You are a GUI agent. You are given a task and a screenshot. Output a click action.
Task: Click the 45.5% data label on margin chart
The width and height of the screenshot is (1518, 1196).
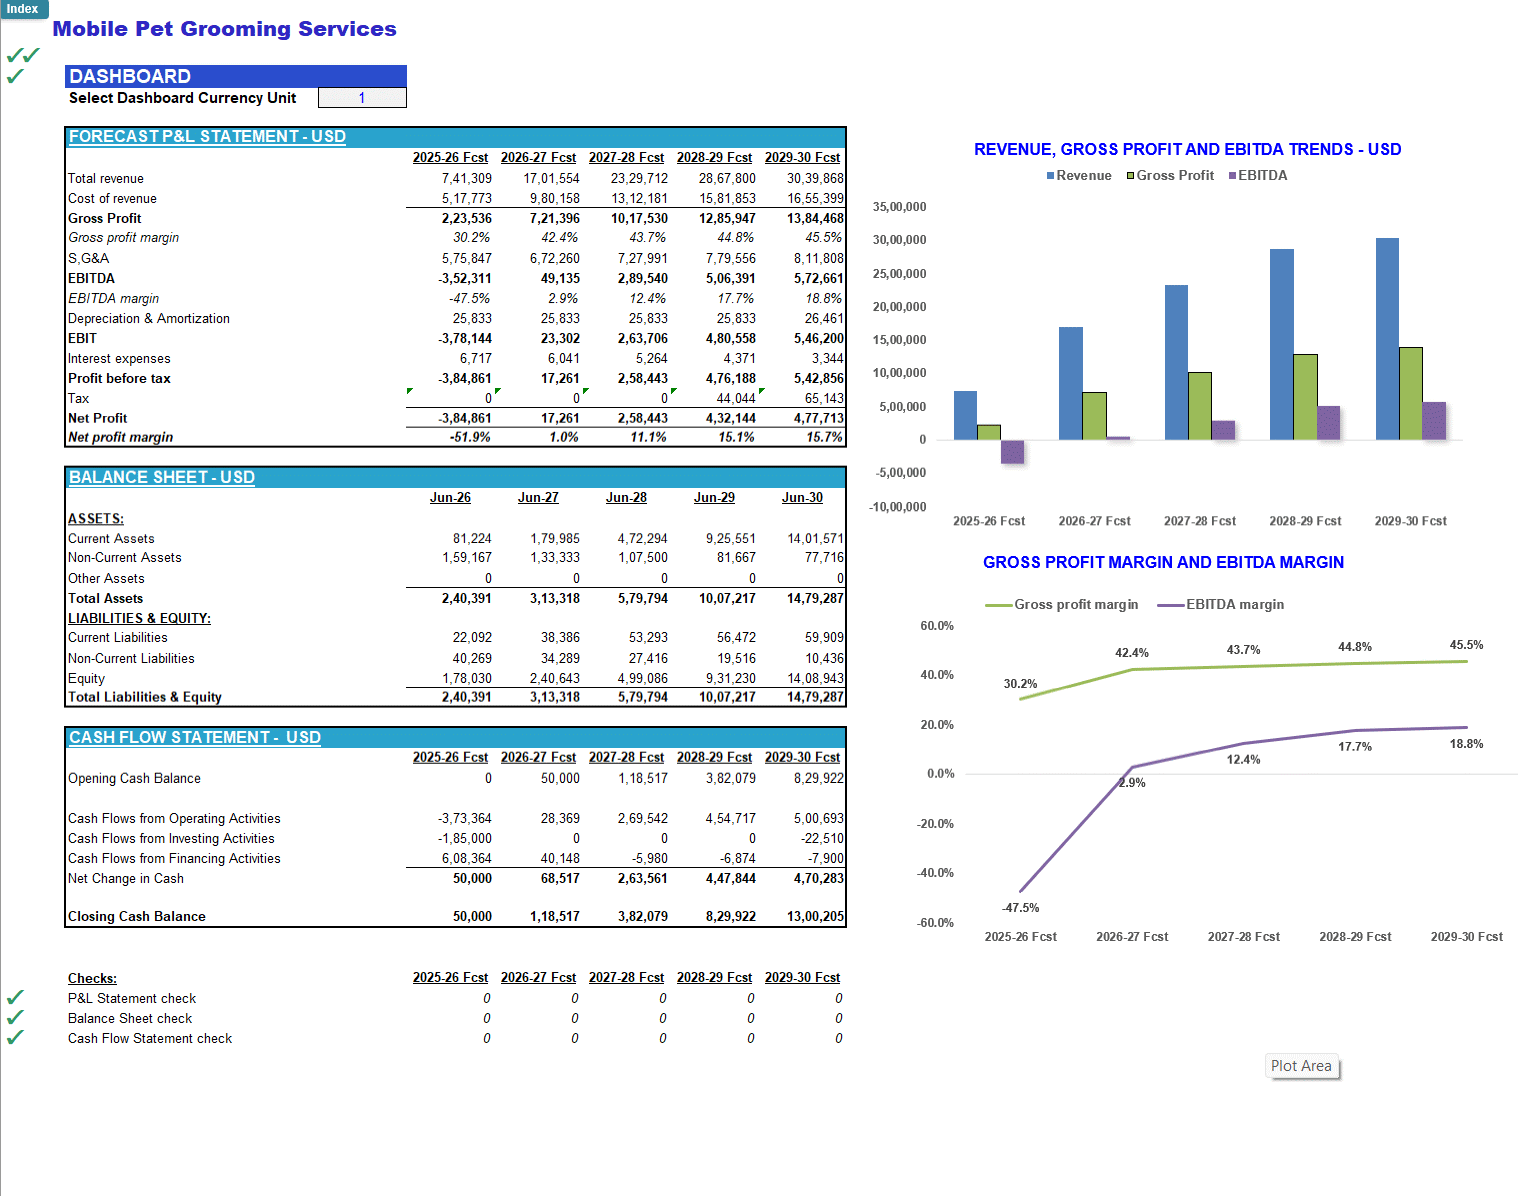click(x=1466, y=645)
